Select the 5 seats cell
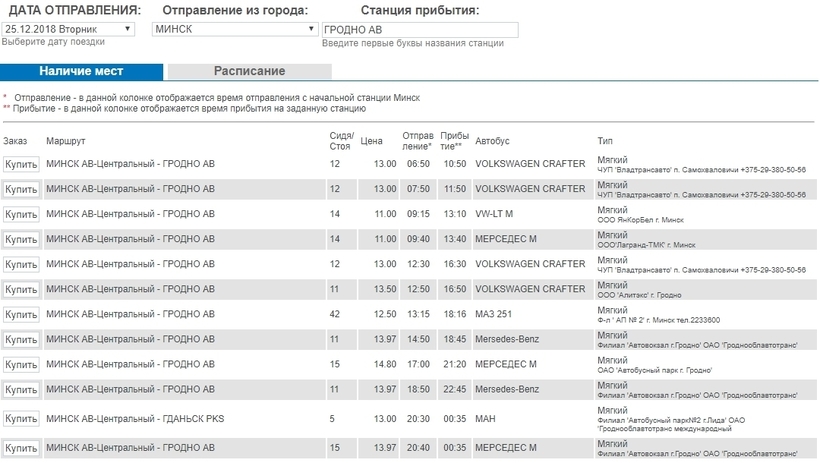 click(x=332, y=419)
